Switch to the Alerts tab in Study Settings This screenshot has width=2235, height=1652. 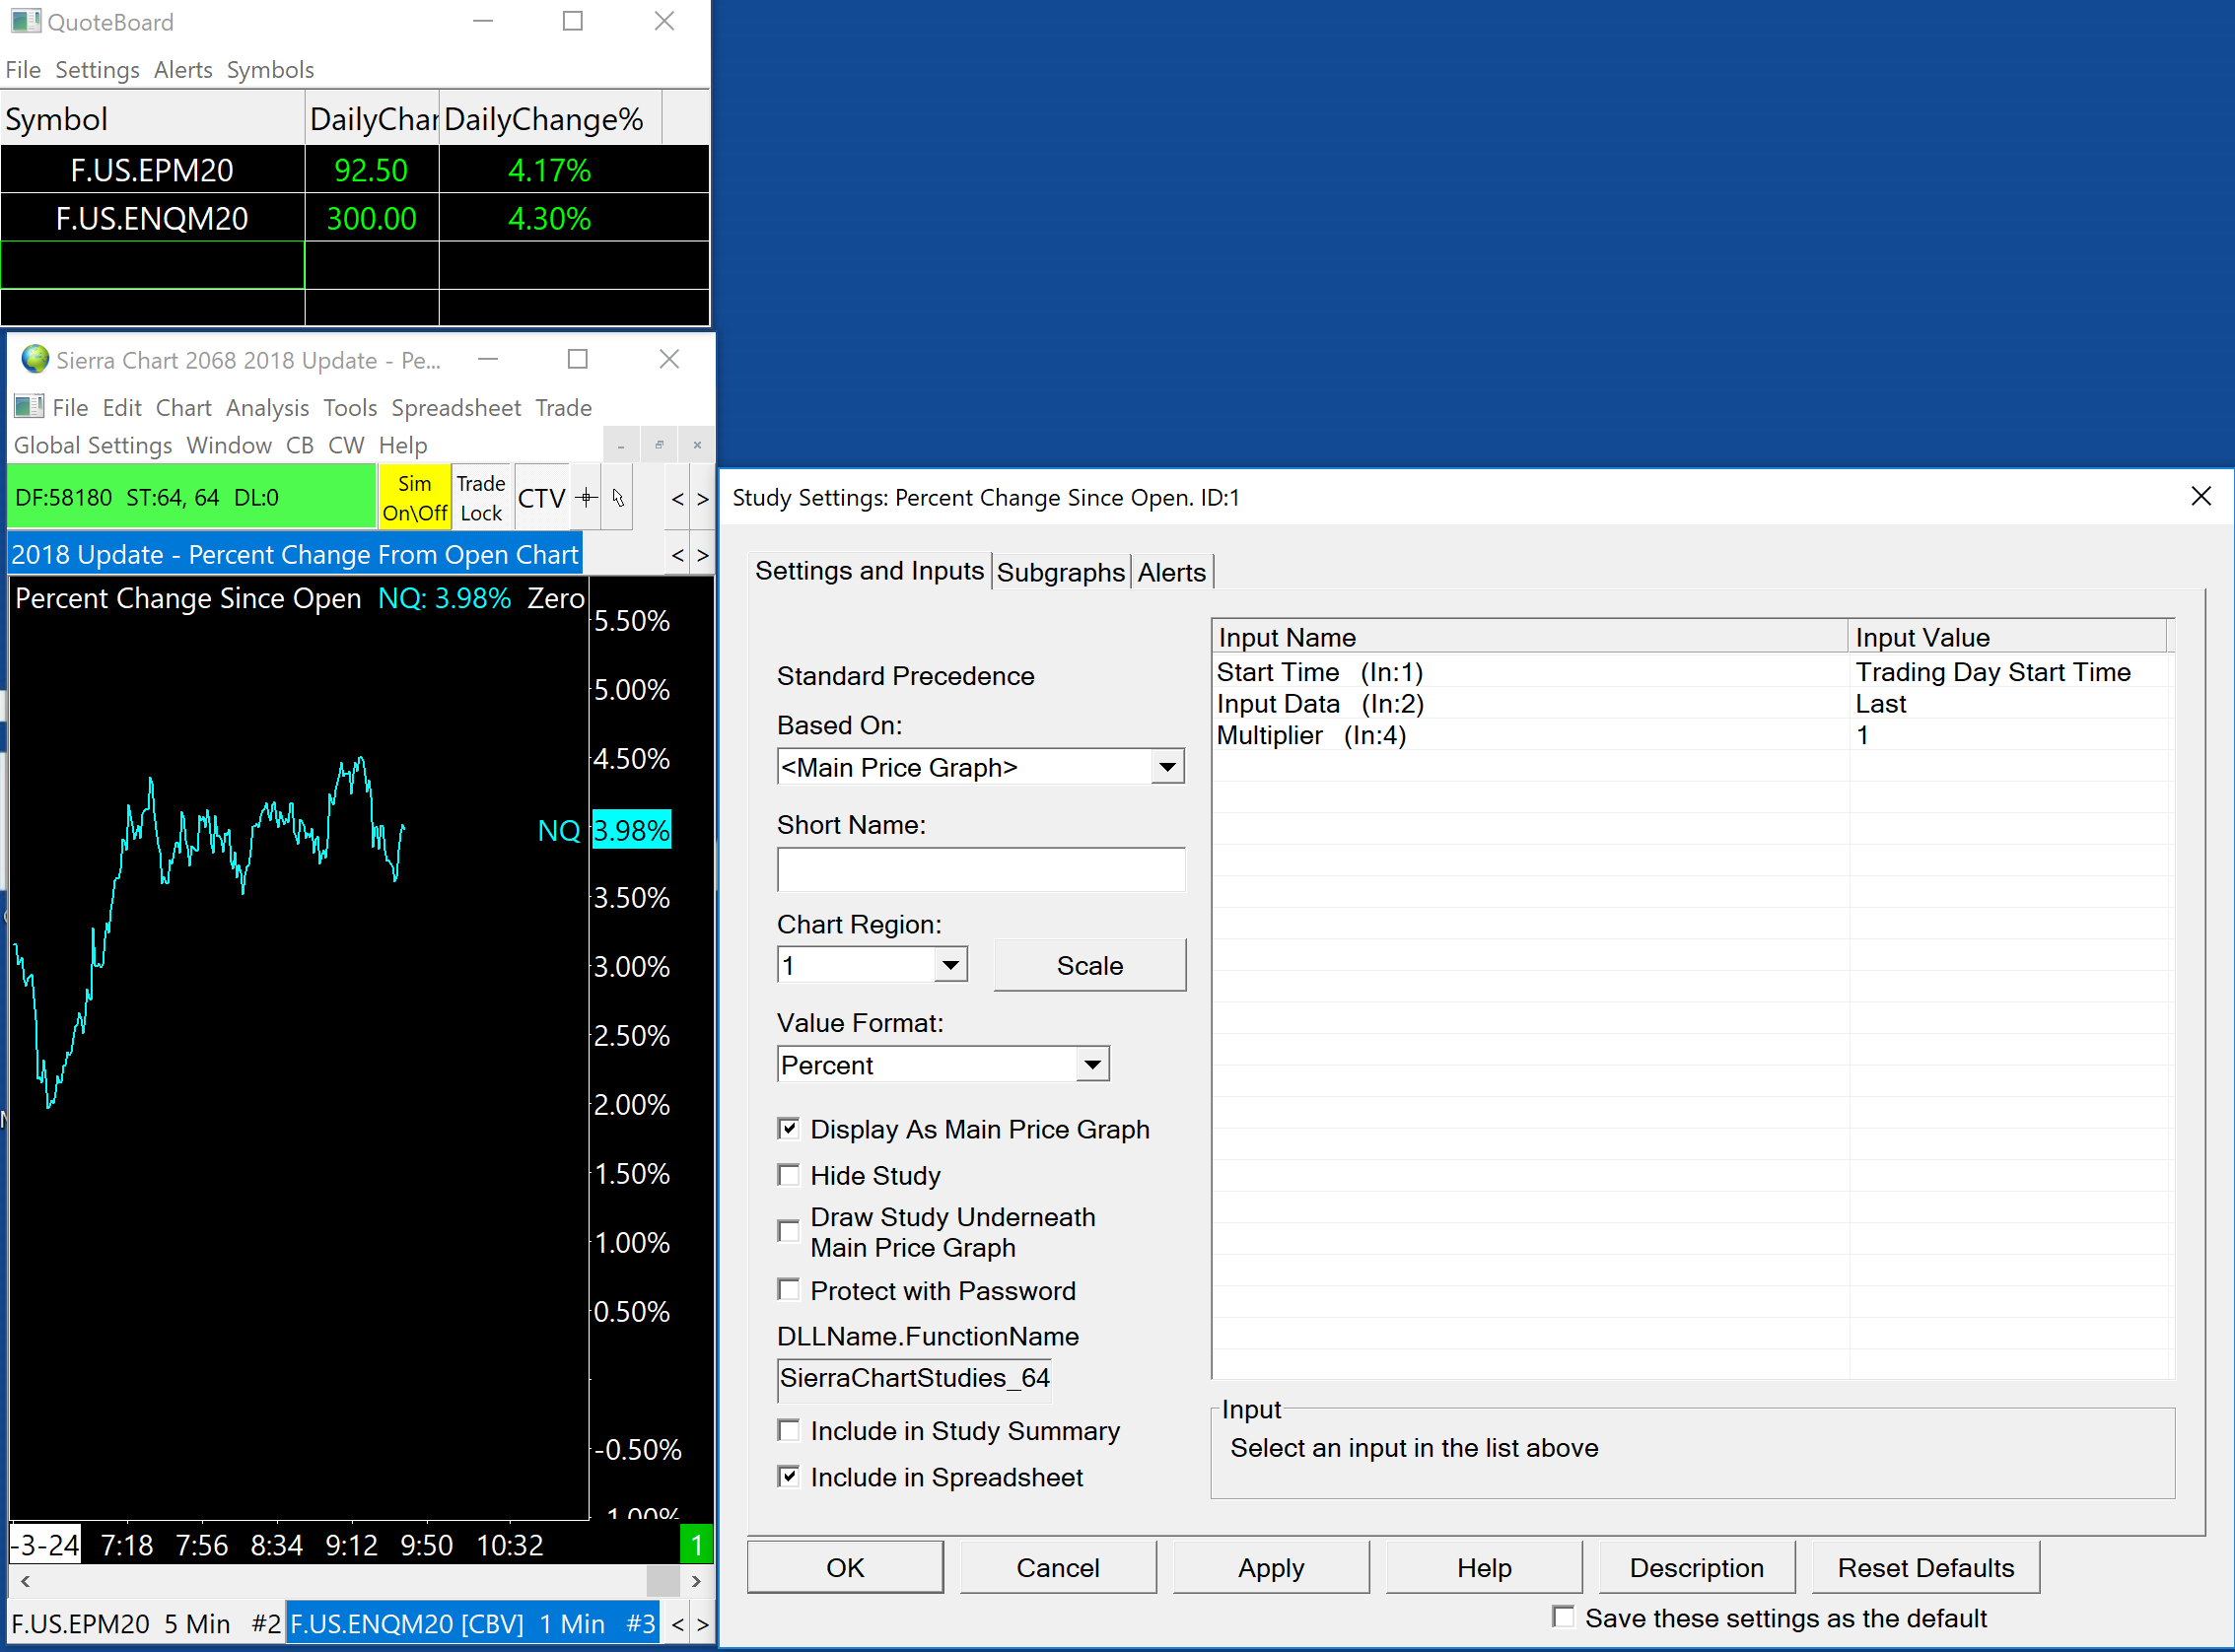1171,572
